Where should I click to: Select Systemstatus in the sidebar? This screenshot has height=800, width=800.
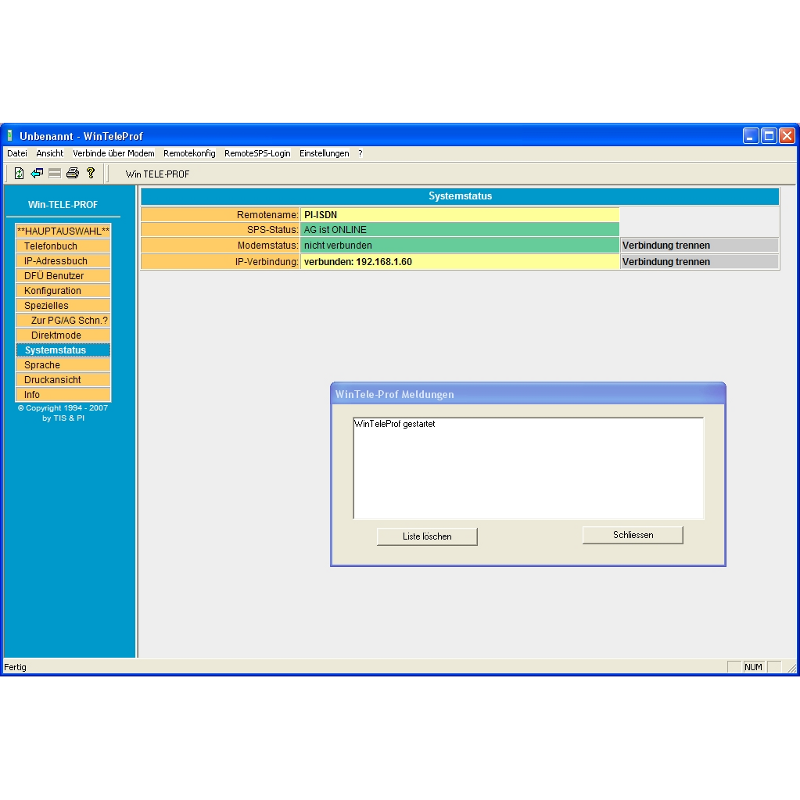[x=63, y=350]
